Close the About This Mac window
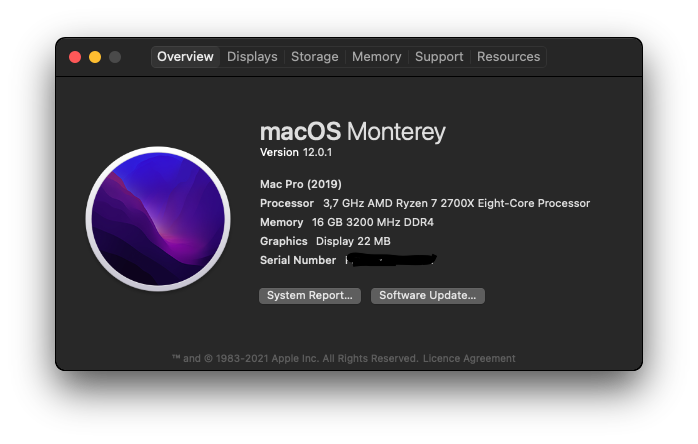The width and height of the screenshot is (698, 444). [75, 57]
